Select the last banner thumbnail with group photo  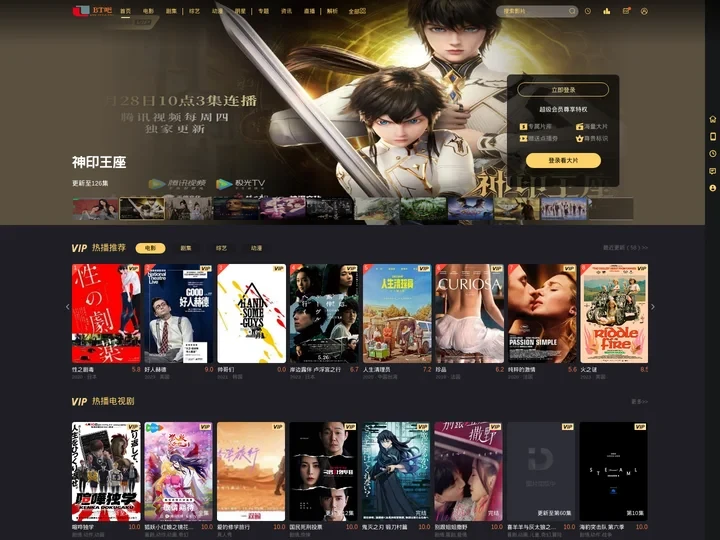(x=564, y=209)
